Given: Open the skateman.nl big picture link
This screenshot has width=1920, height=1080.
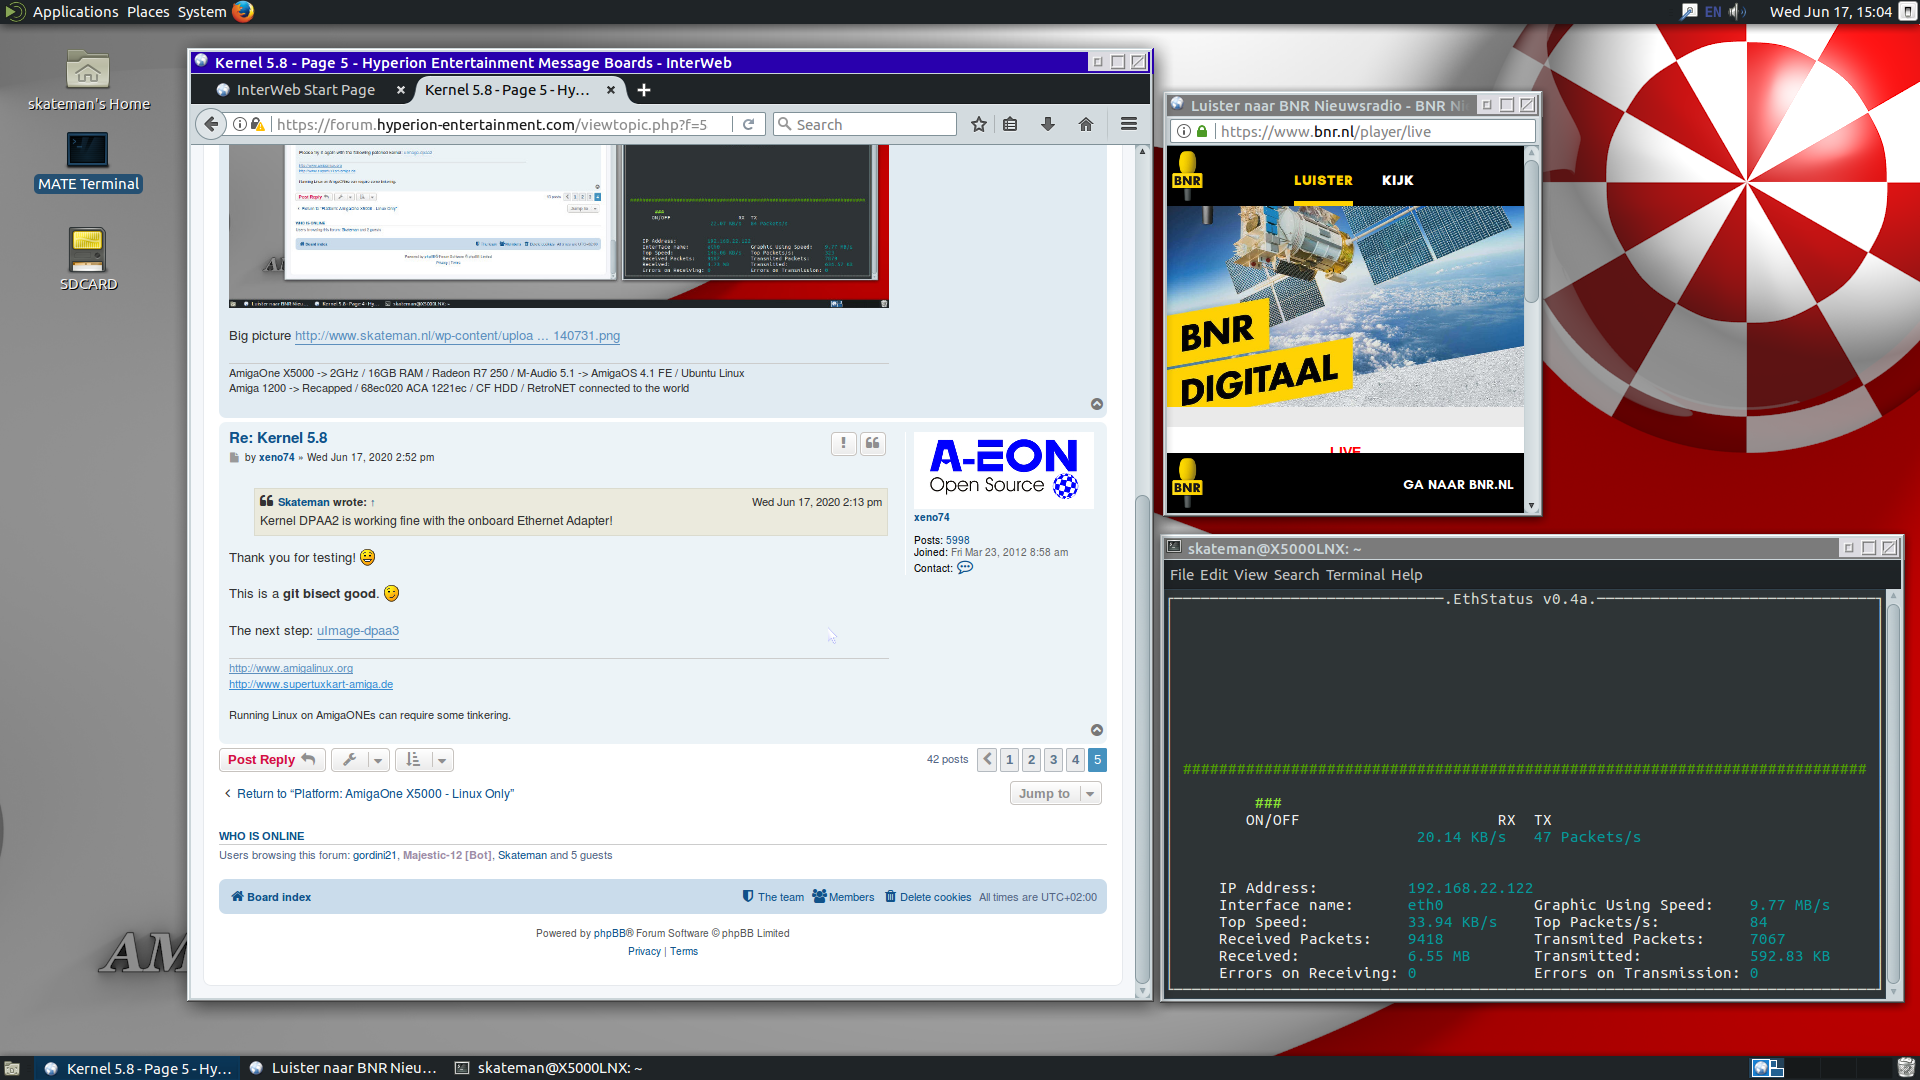Looking at the screenshot, I should click(x=457, y=336).
